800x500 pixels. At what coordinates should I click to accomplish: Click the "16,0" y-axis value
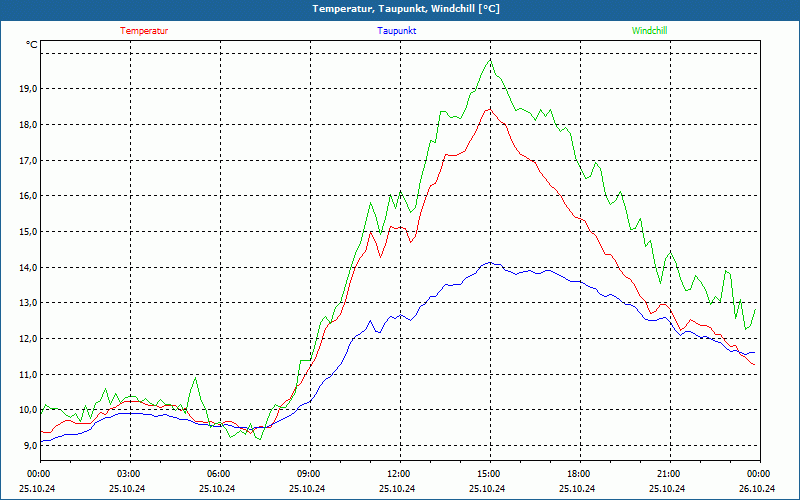click(29, 196)
